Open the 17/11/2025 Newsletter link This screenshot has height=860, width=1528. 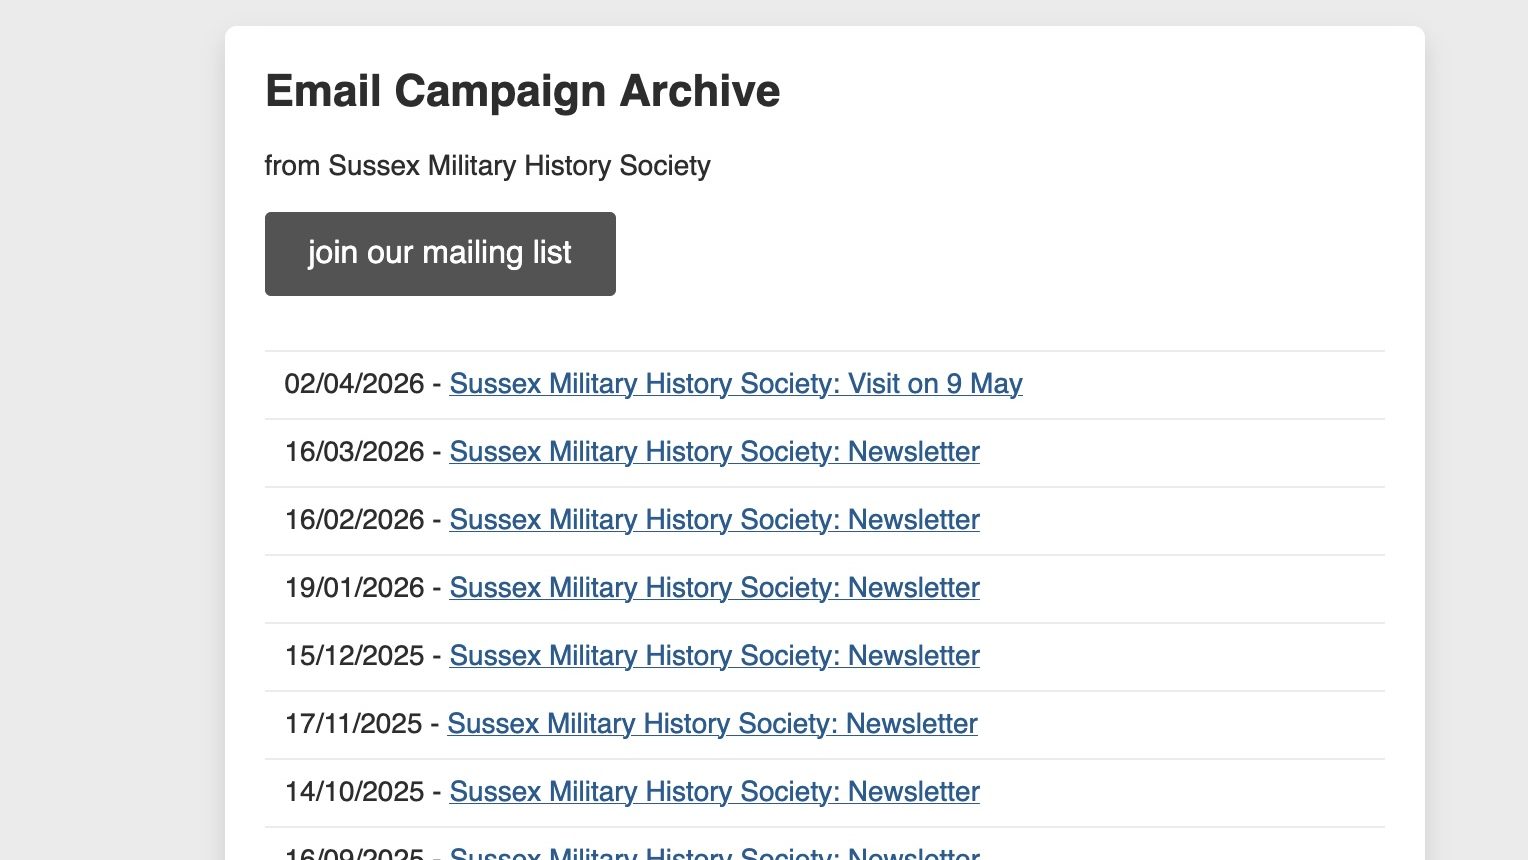pos(712,724)
